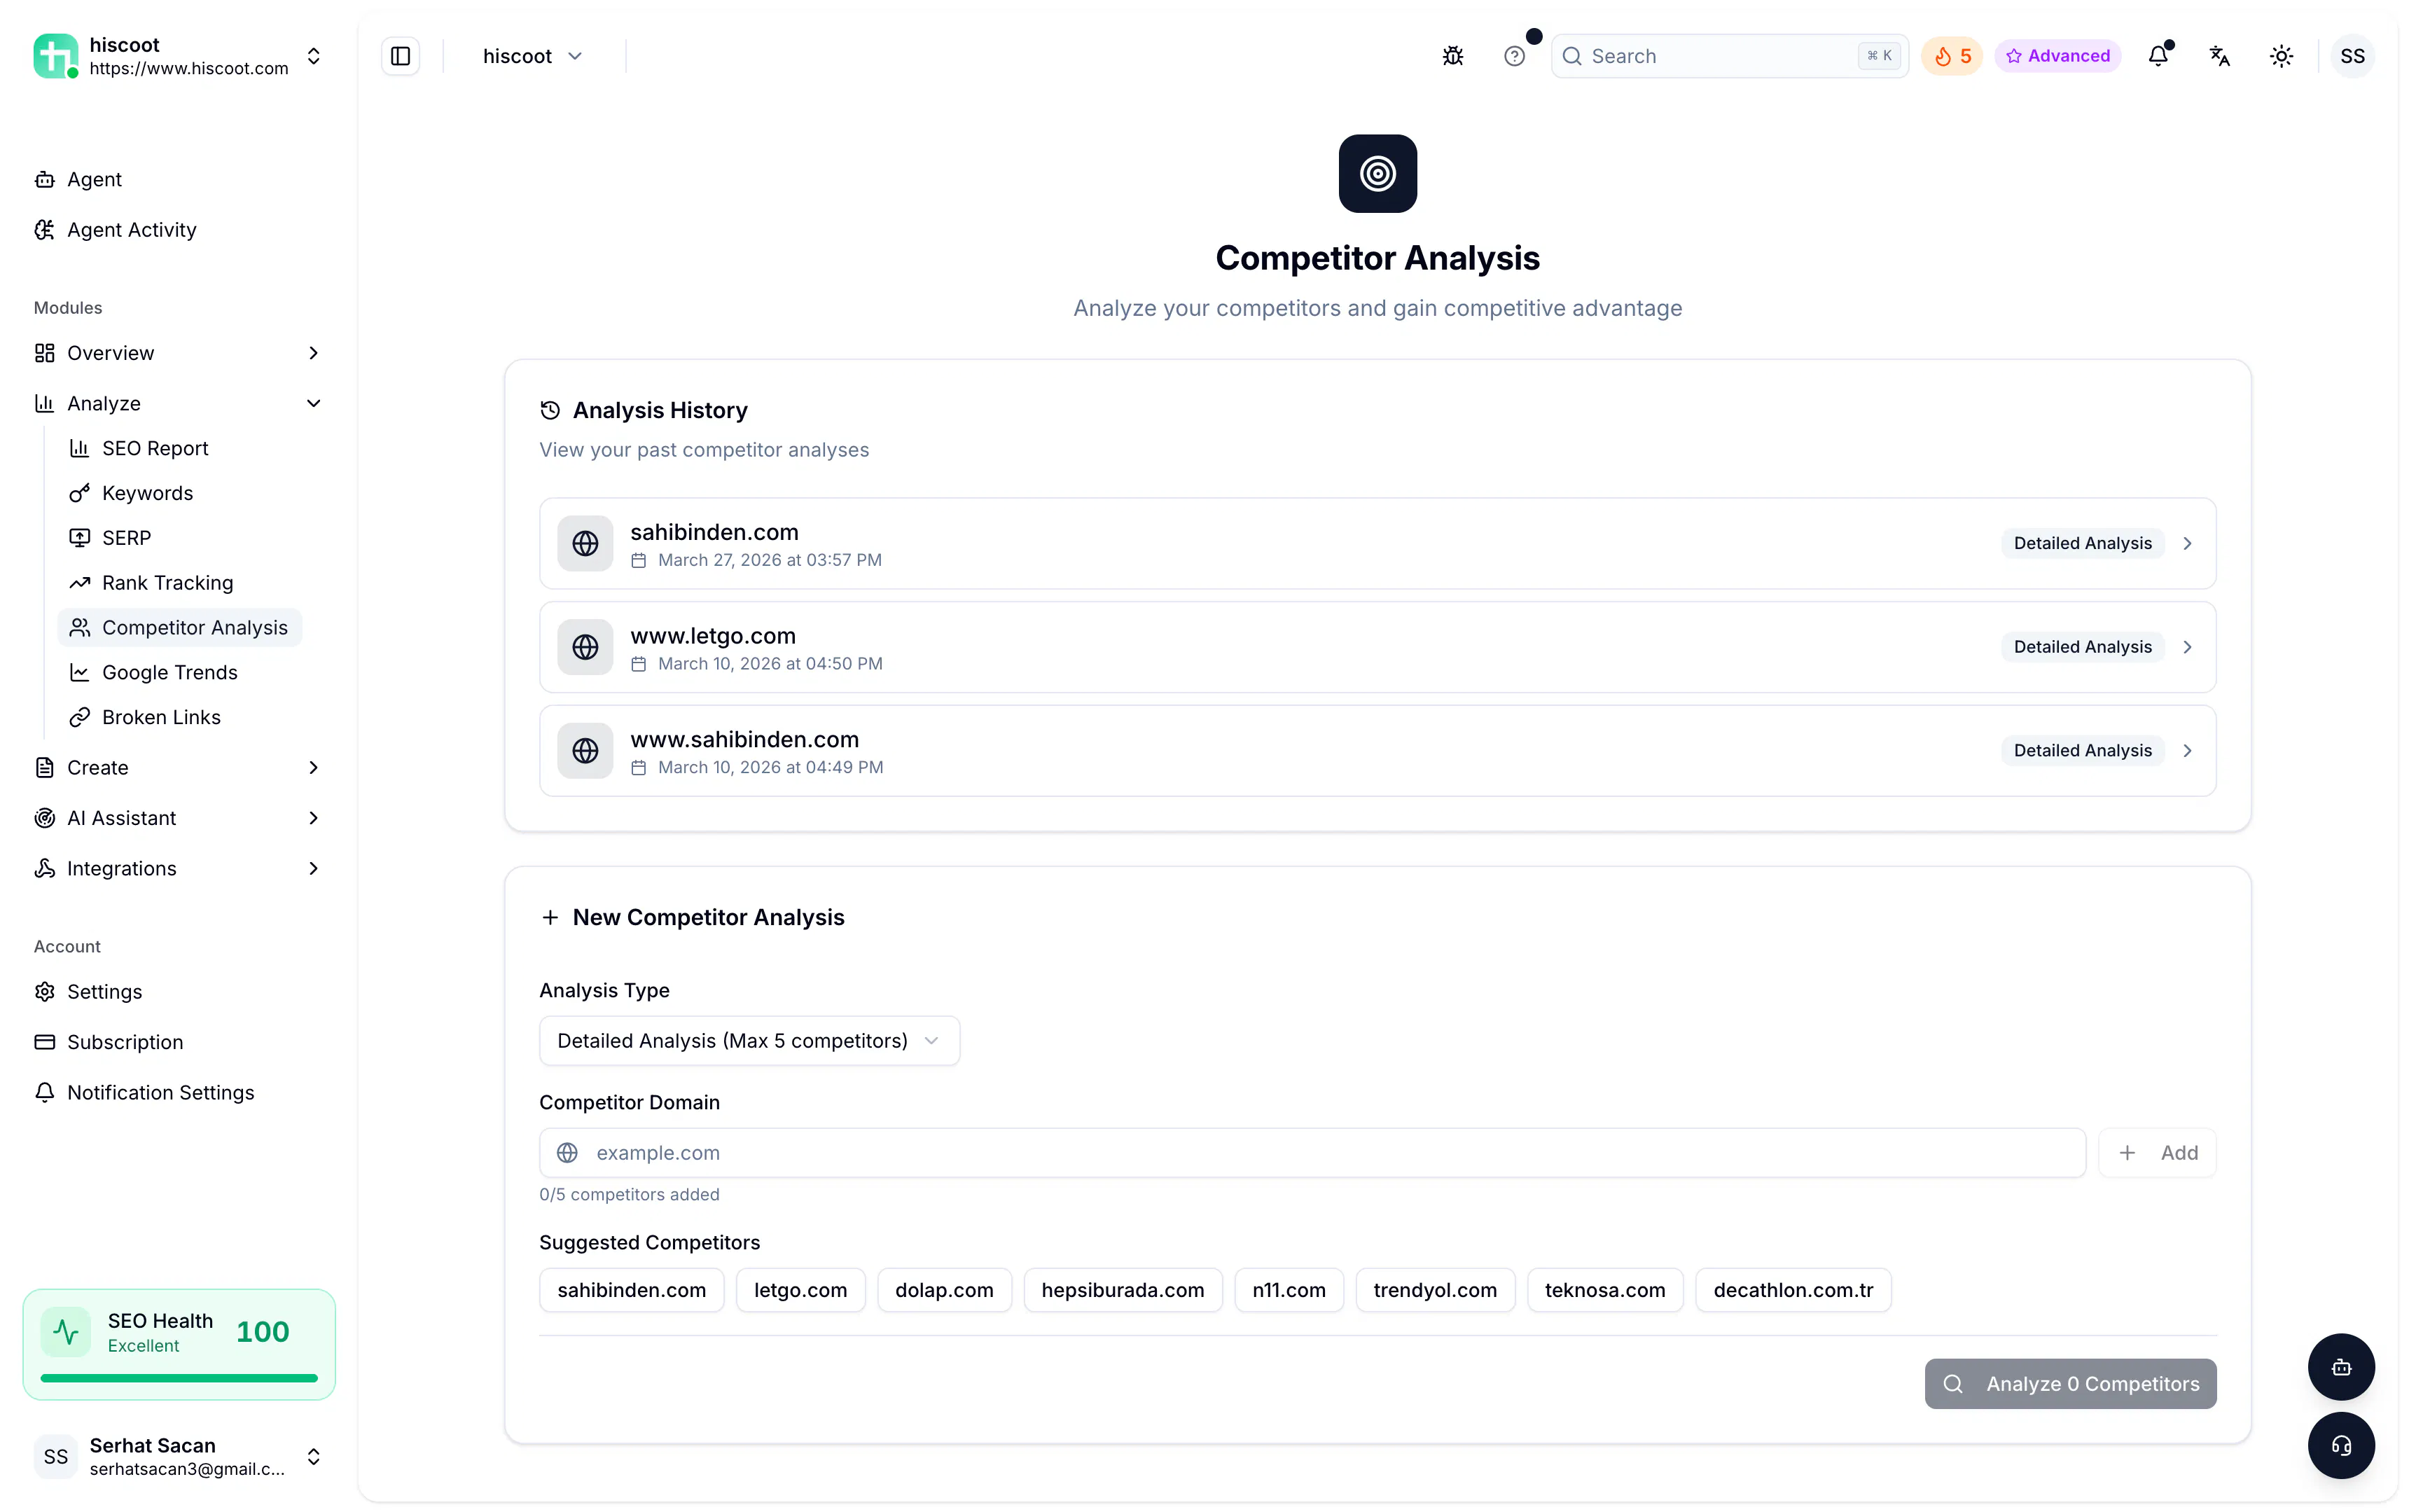Viewport: 2409px width, 1512px height.
Task: Open the SS user avatar
Action: coord(2352,56)
